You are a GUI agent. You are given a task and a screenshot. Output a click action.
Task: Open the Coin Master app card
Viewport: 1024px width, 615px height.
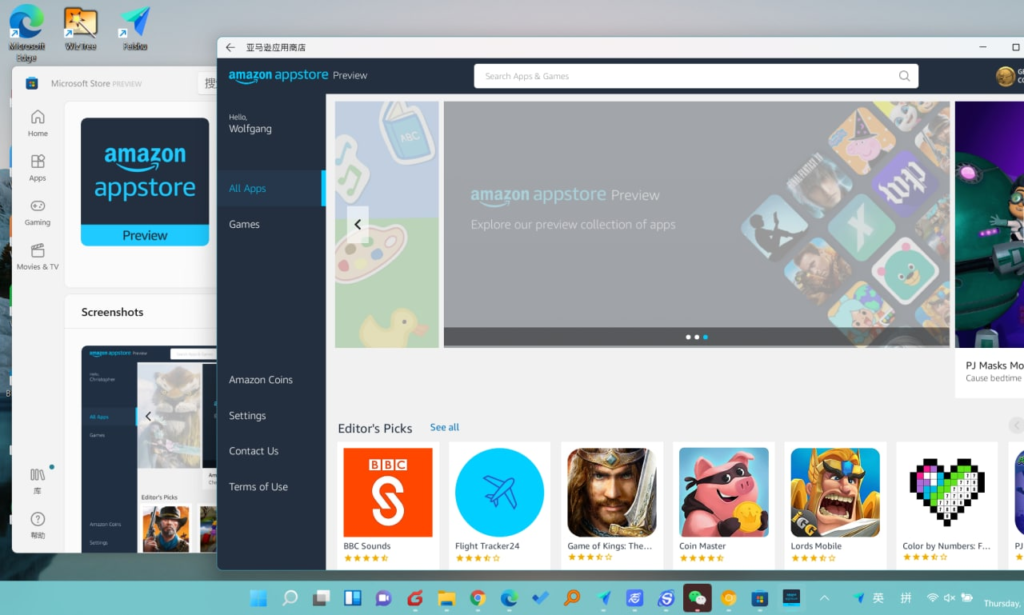click(724, 505)
